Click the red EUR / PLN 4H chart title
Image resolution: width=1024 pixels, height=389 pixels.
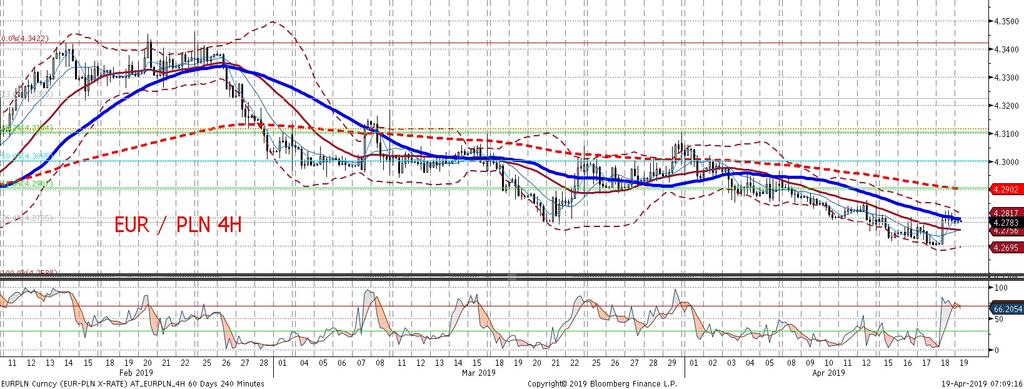coord(179,226)
